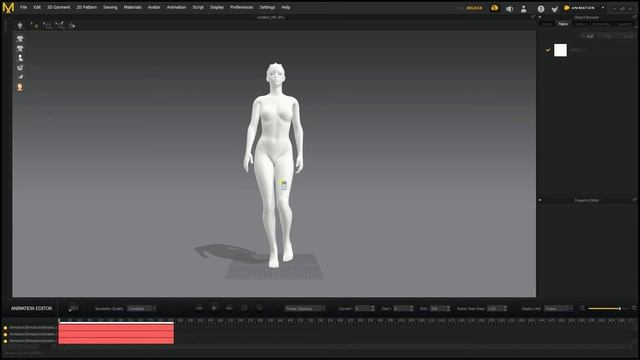Click the Add button in Object Browser
Image resolution: width=640 pixels, height=360 pixels.
point(588,36)
